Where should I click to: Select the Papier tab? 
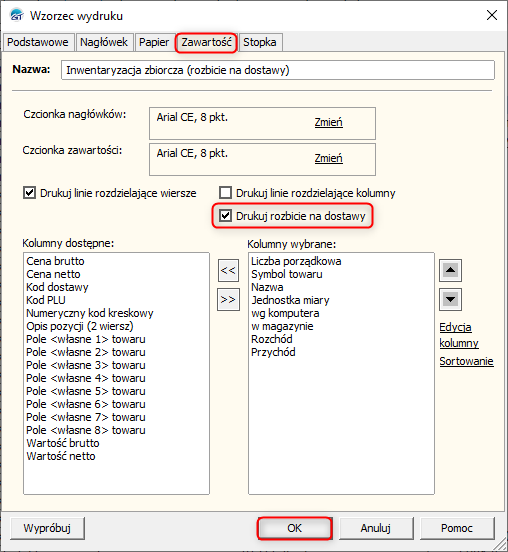tap(154, 42)
